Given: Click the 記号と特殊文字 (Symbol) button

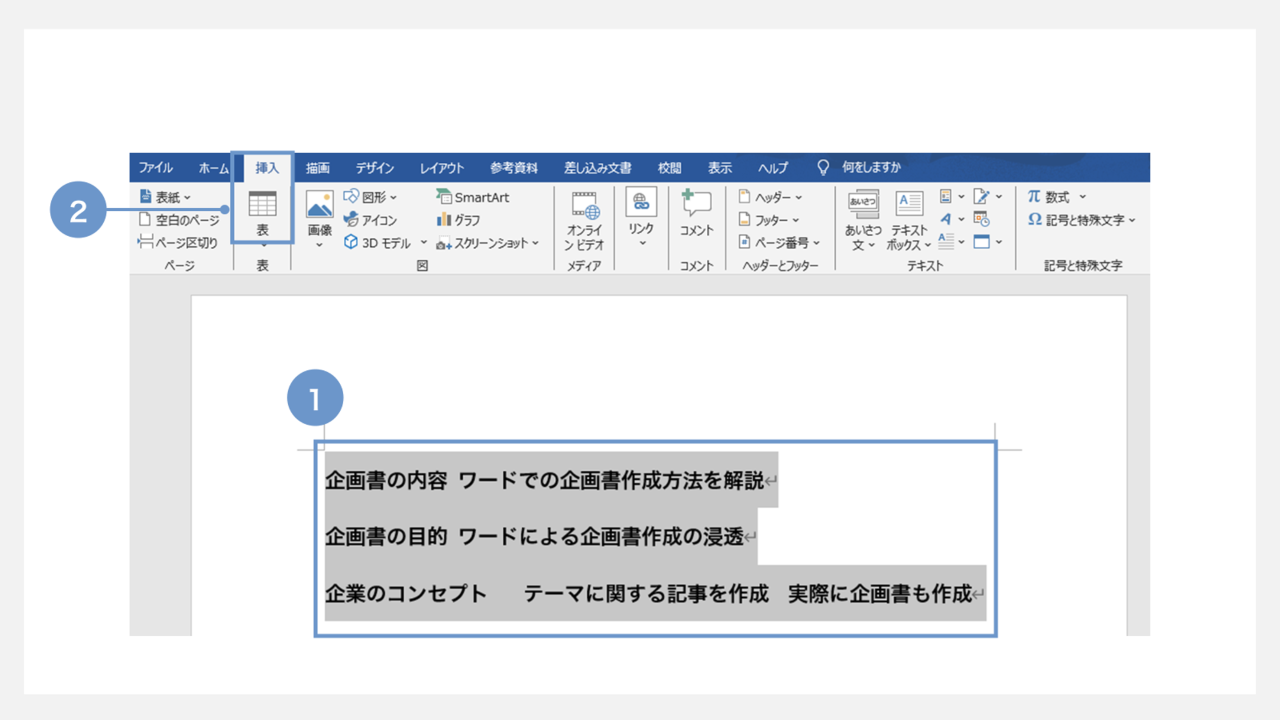Looking at the screenshot, I should 1082,220.
